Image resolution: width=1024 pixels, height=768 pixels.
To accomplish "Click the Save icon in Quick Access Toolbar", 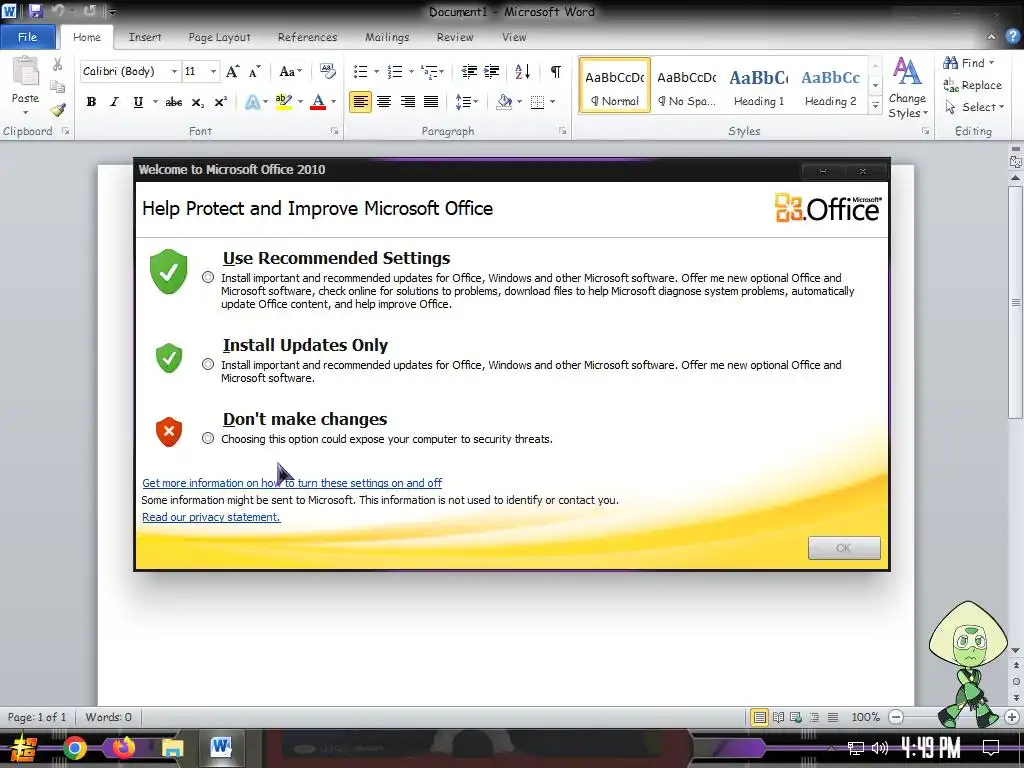I will pos(35,10).
